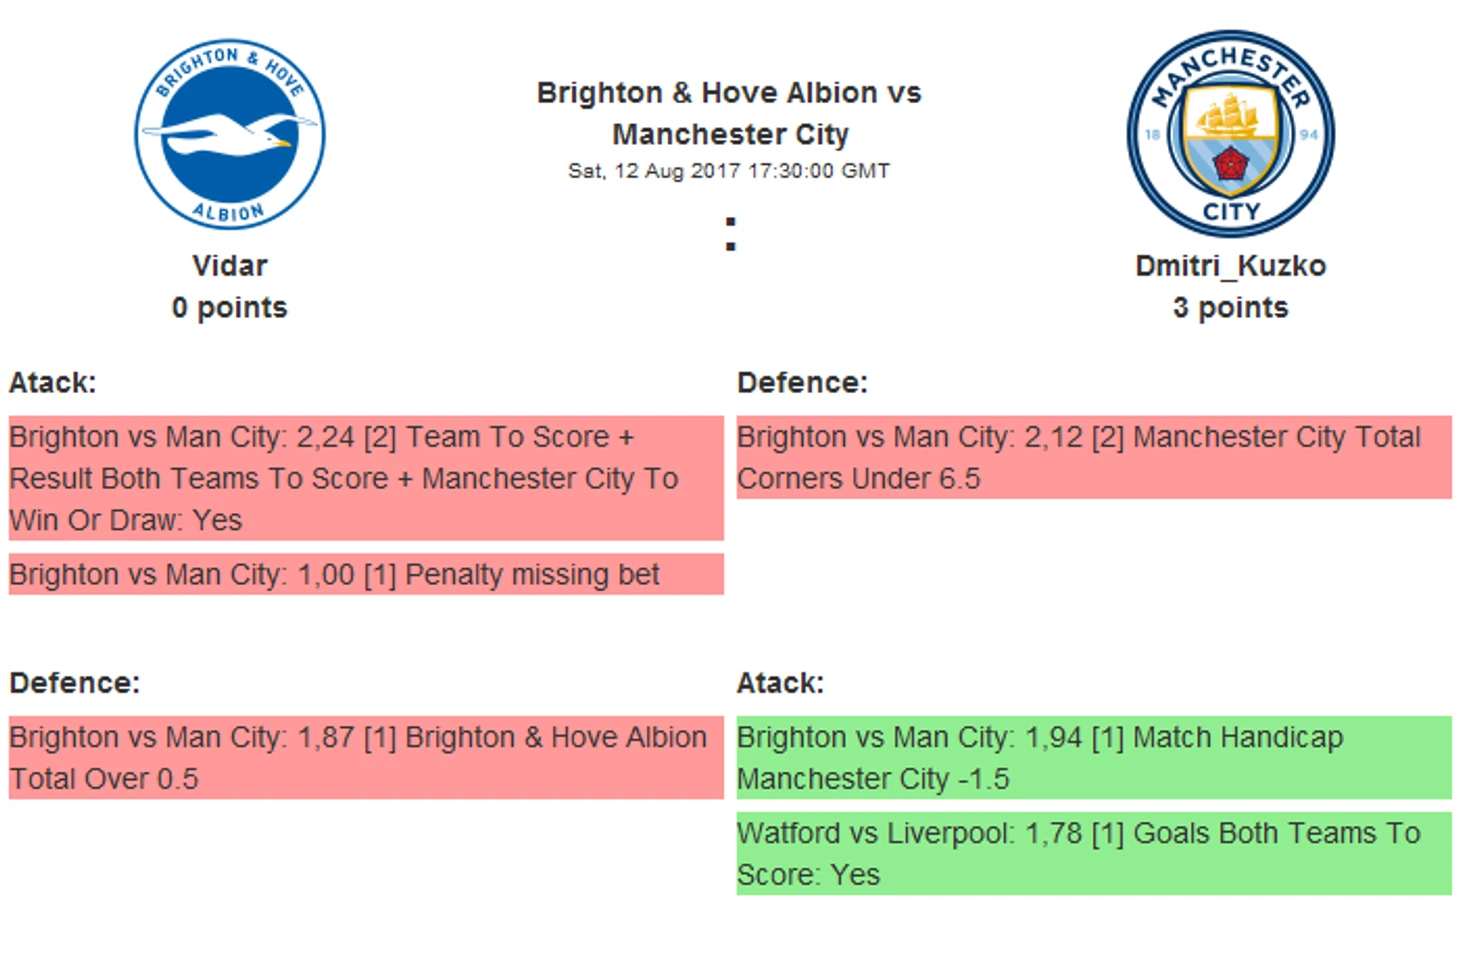
Task: Click Dmitri_Kuzko's 3 points label
Action: click(1230, 308)
